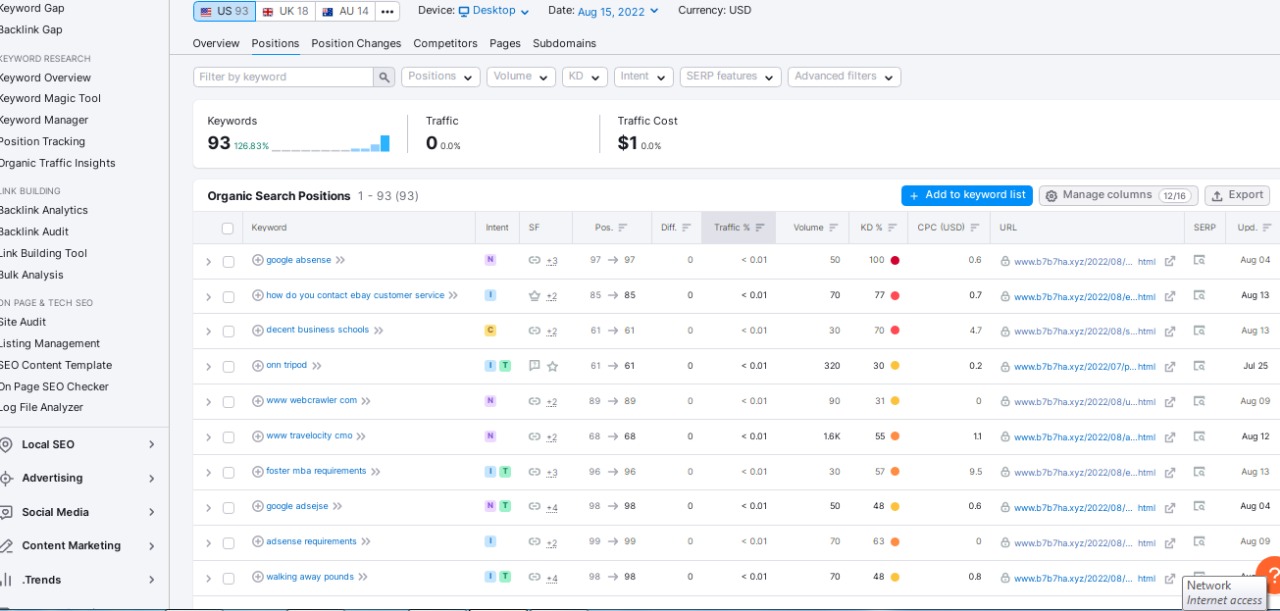Add google absense keyword via plus icon
This screenshot has width=1280, height=611.
click(257, 260)
